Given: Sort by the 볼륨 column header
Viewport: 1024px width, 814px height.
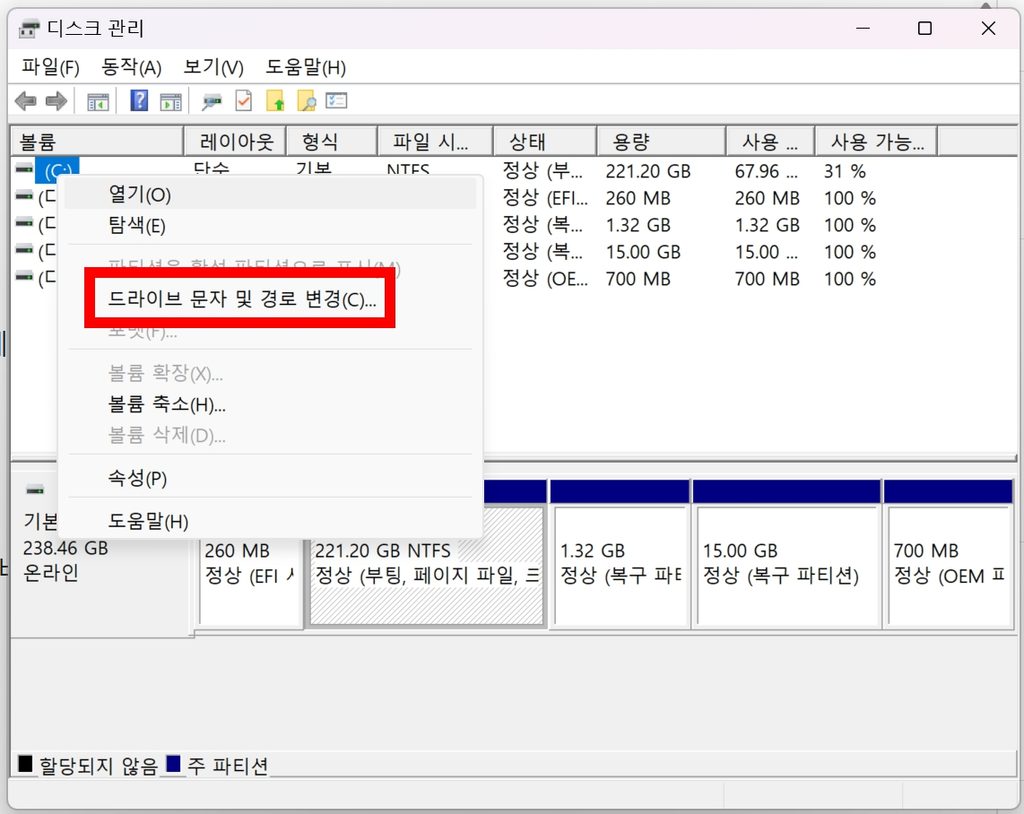Looking at the screenshot, I should [97, 141].
